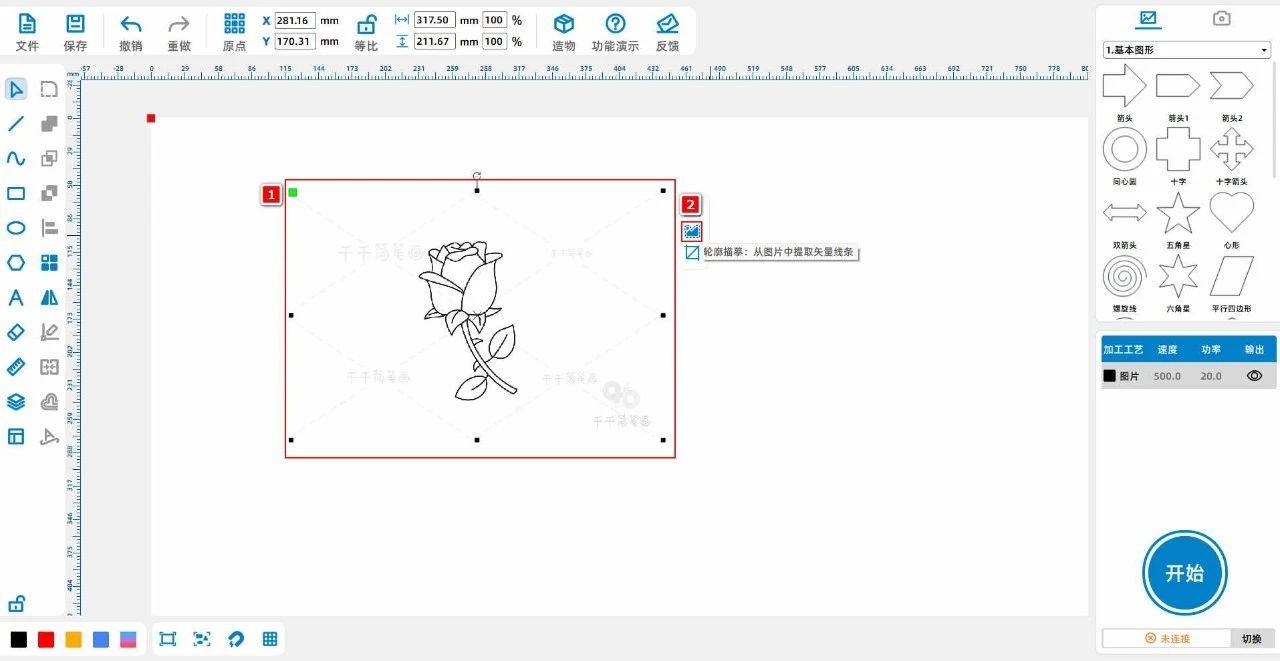This screenshot has height=661, width=1280.
Task: Click the 原点 origin grid icon
Action: click(x=234, y=24)
